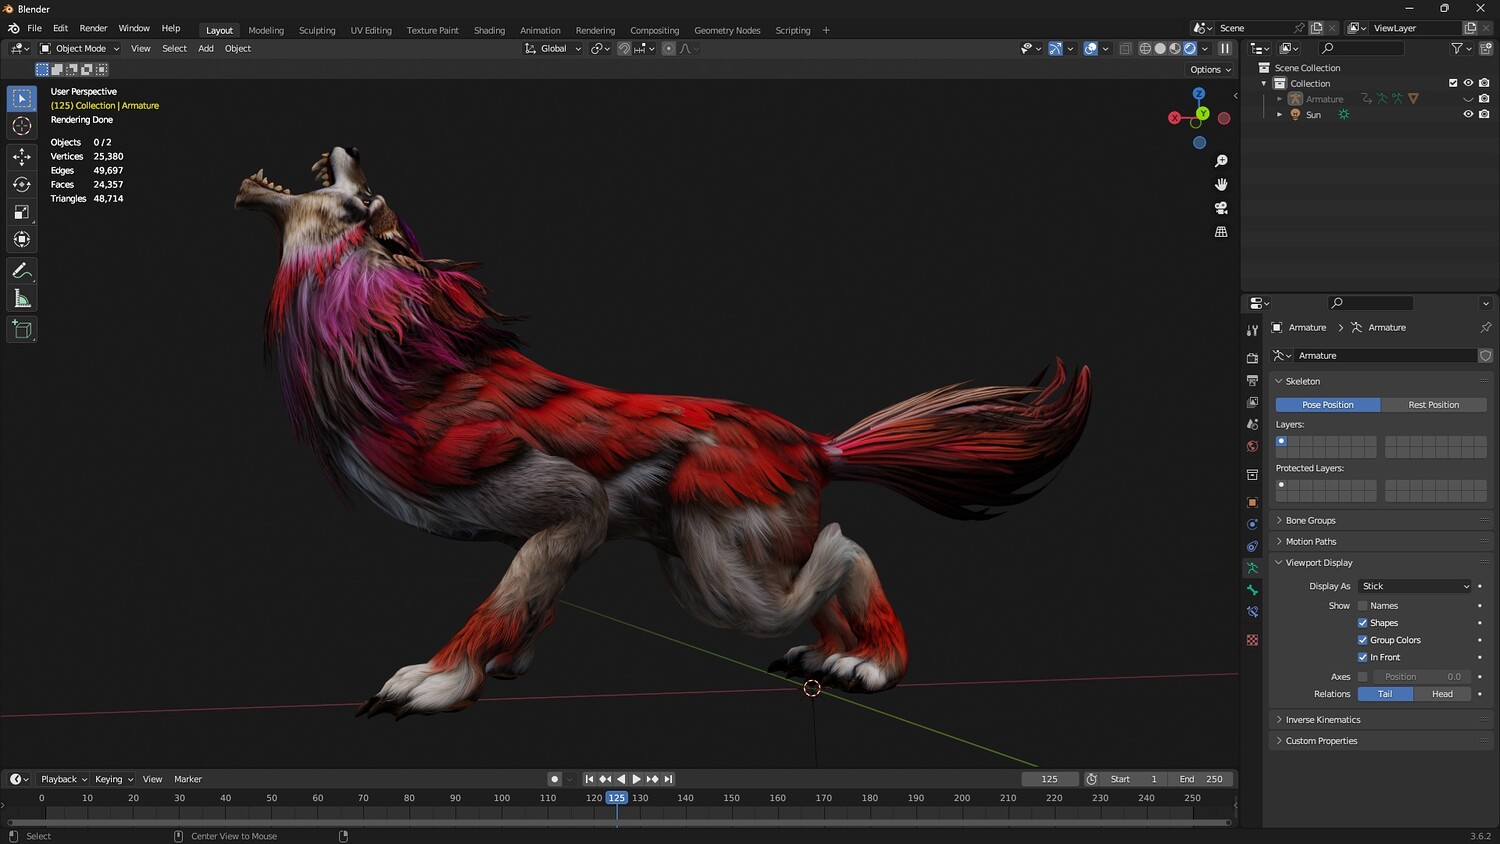
Task: Hide the Sun in viewport
Action: point(1468,114)
